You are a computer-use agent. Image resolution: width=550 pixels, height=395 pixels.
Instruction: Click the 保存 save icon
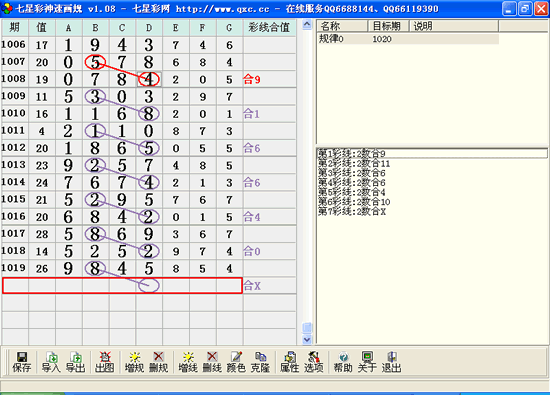click(x=22, y=362)
